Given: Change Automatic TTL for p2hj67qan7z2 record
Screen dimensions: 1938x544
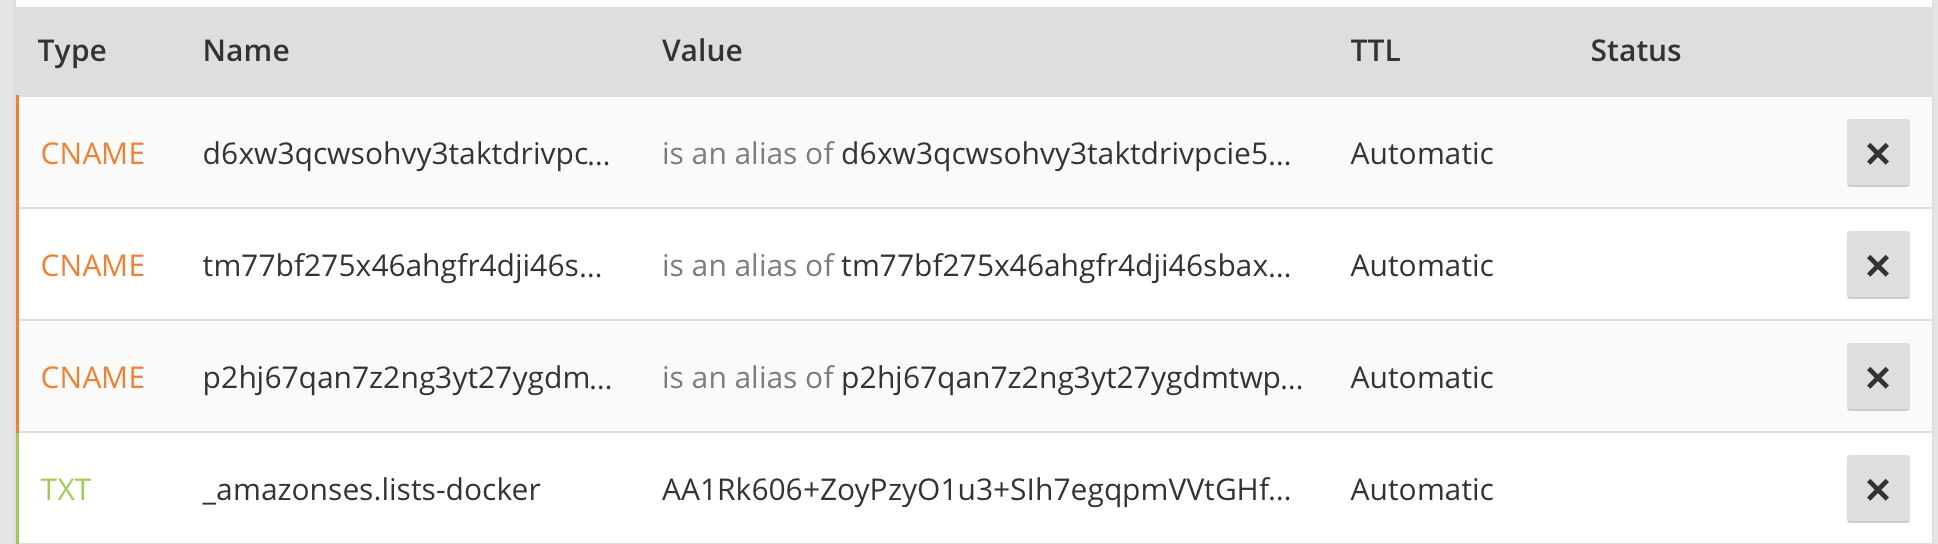Looking at the screenshot, I should point(1421,378).
